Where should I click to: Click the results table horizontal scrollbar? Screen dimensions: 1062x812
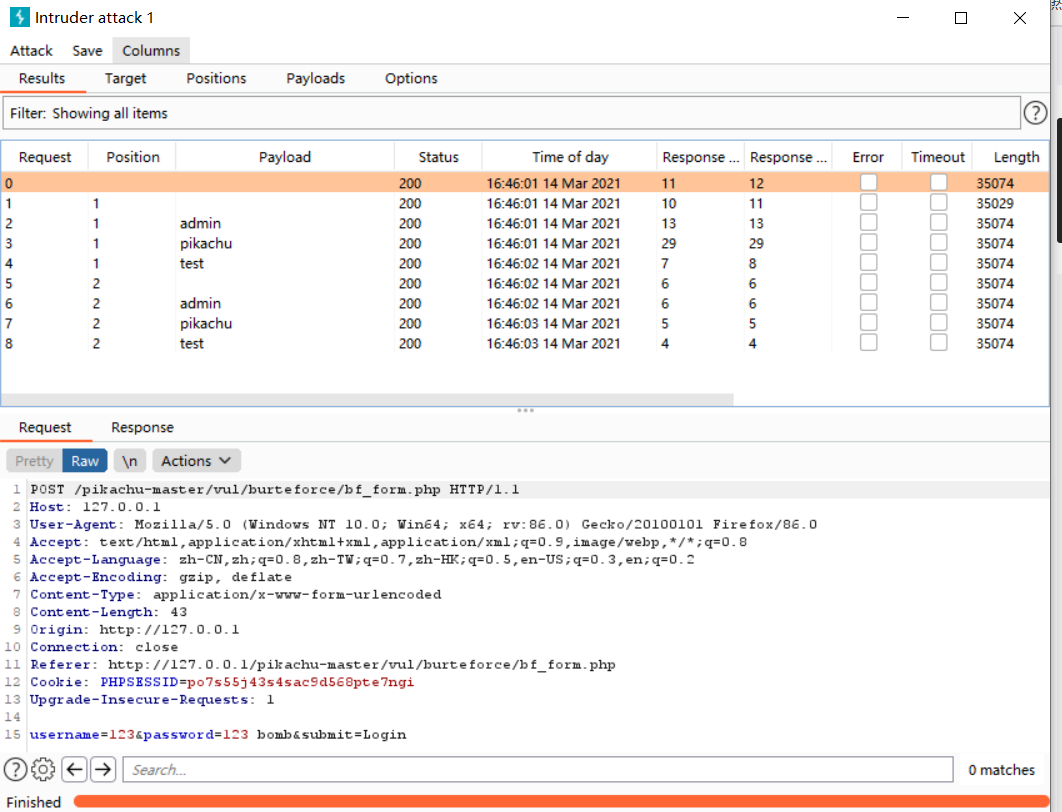[367, 400]
